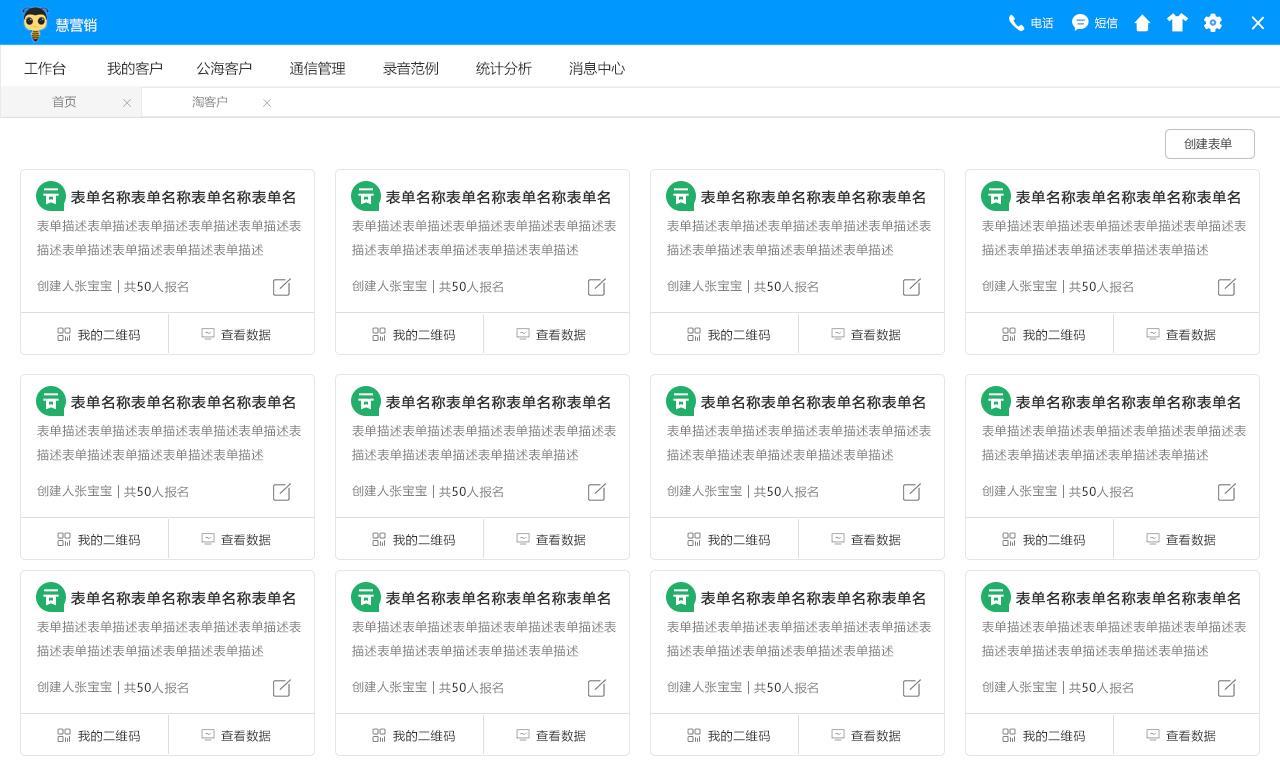Open settings gear in header
The width and height of the screenshot is (1280, 768).
(x=1213, y=23)
